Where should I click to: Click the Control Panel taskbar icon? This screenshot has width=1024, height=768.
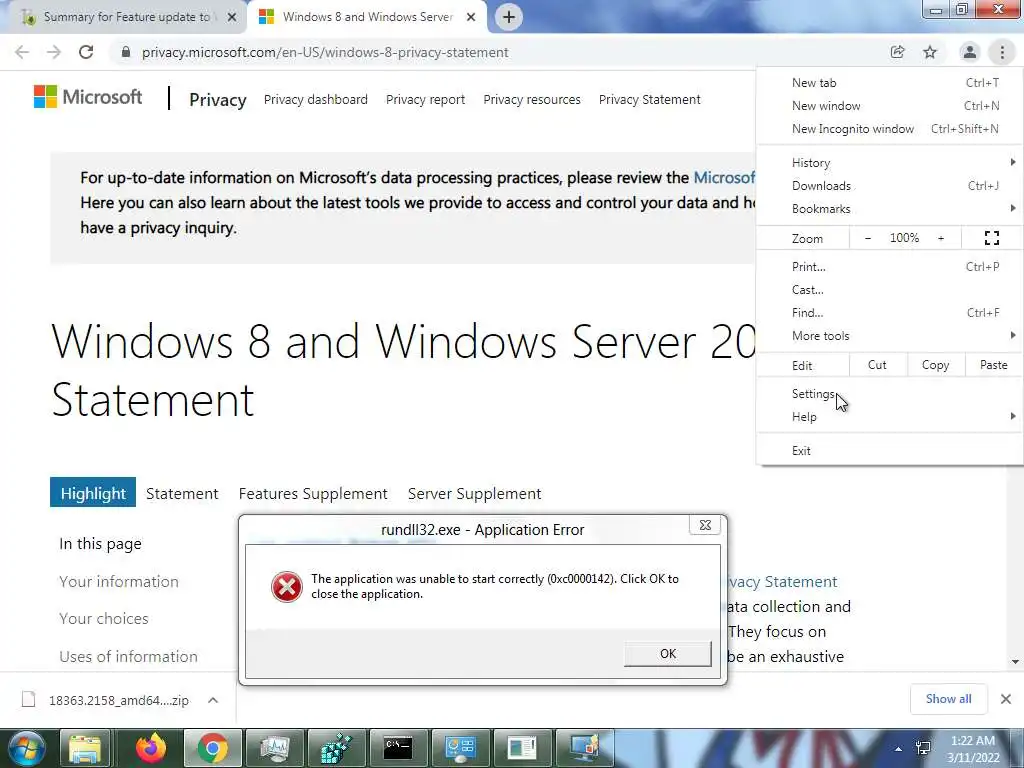(460, 748)
